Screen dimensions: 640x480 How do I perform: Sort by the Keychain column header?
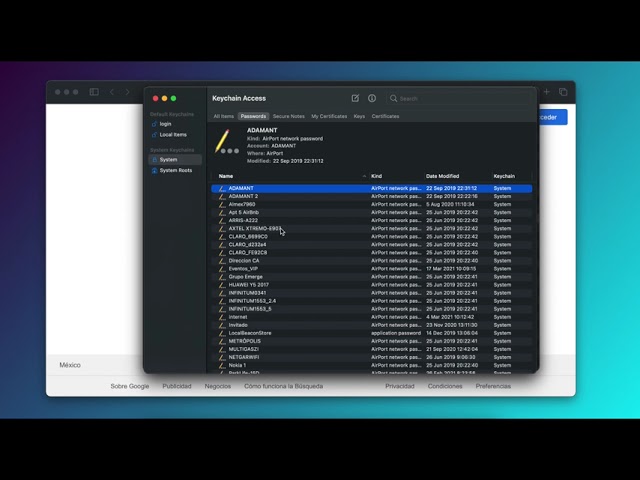pyautogui.click(x=504, y=176)
